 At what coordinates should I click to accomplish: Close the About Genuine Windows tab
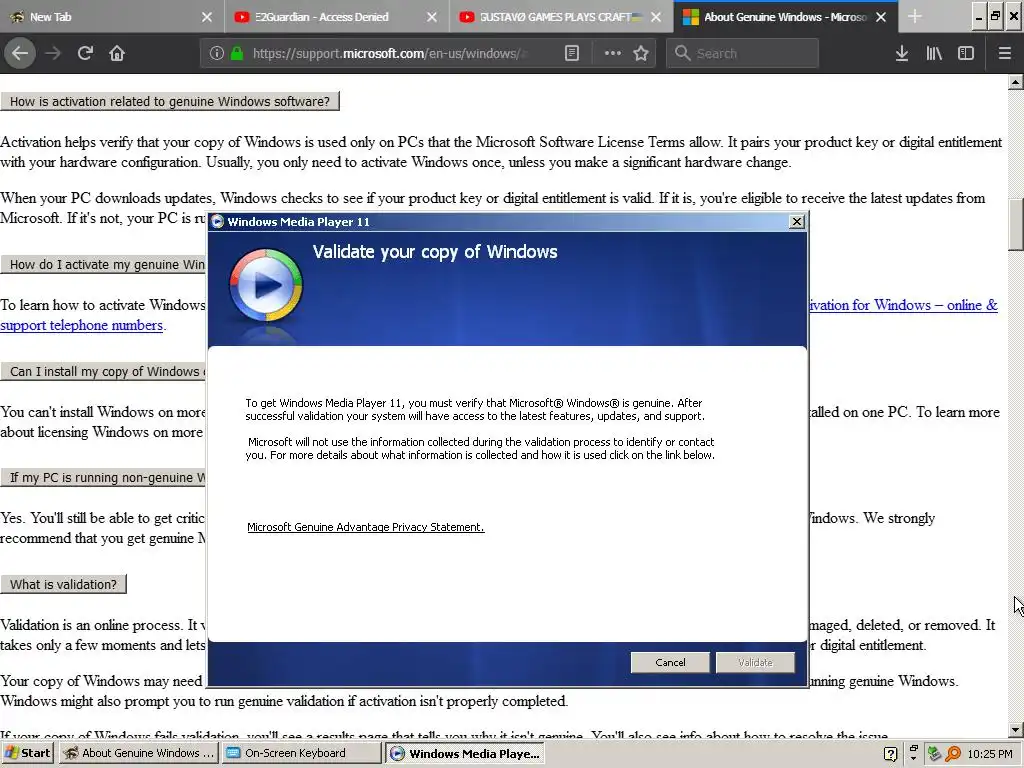pyautogui.click(x=881, y=17)
